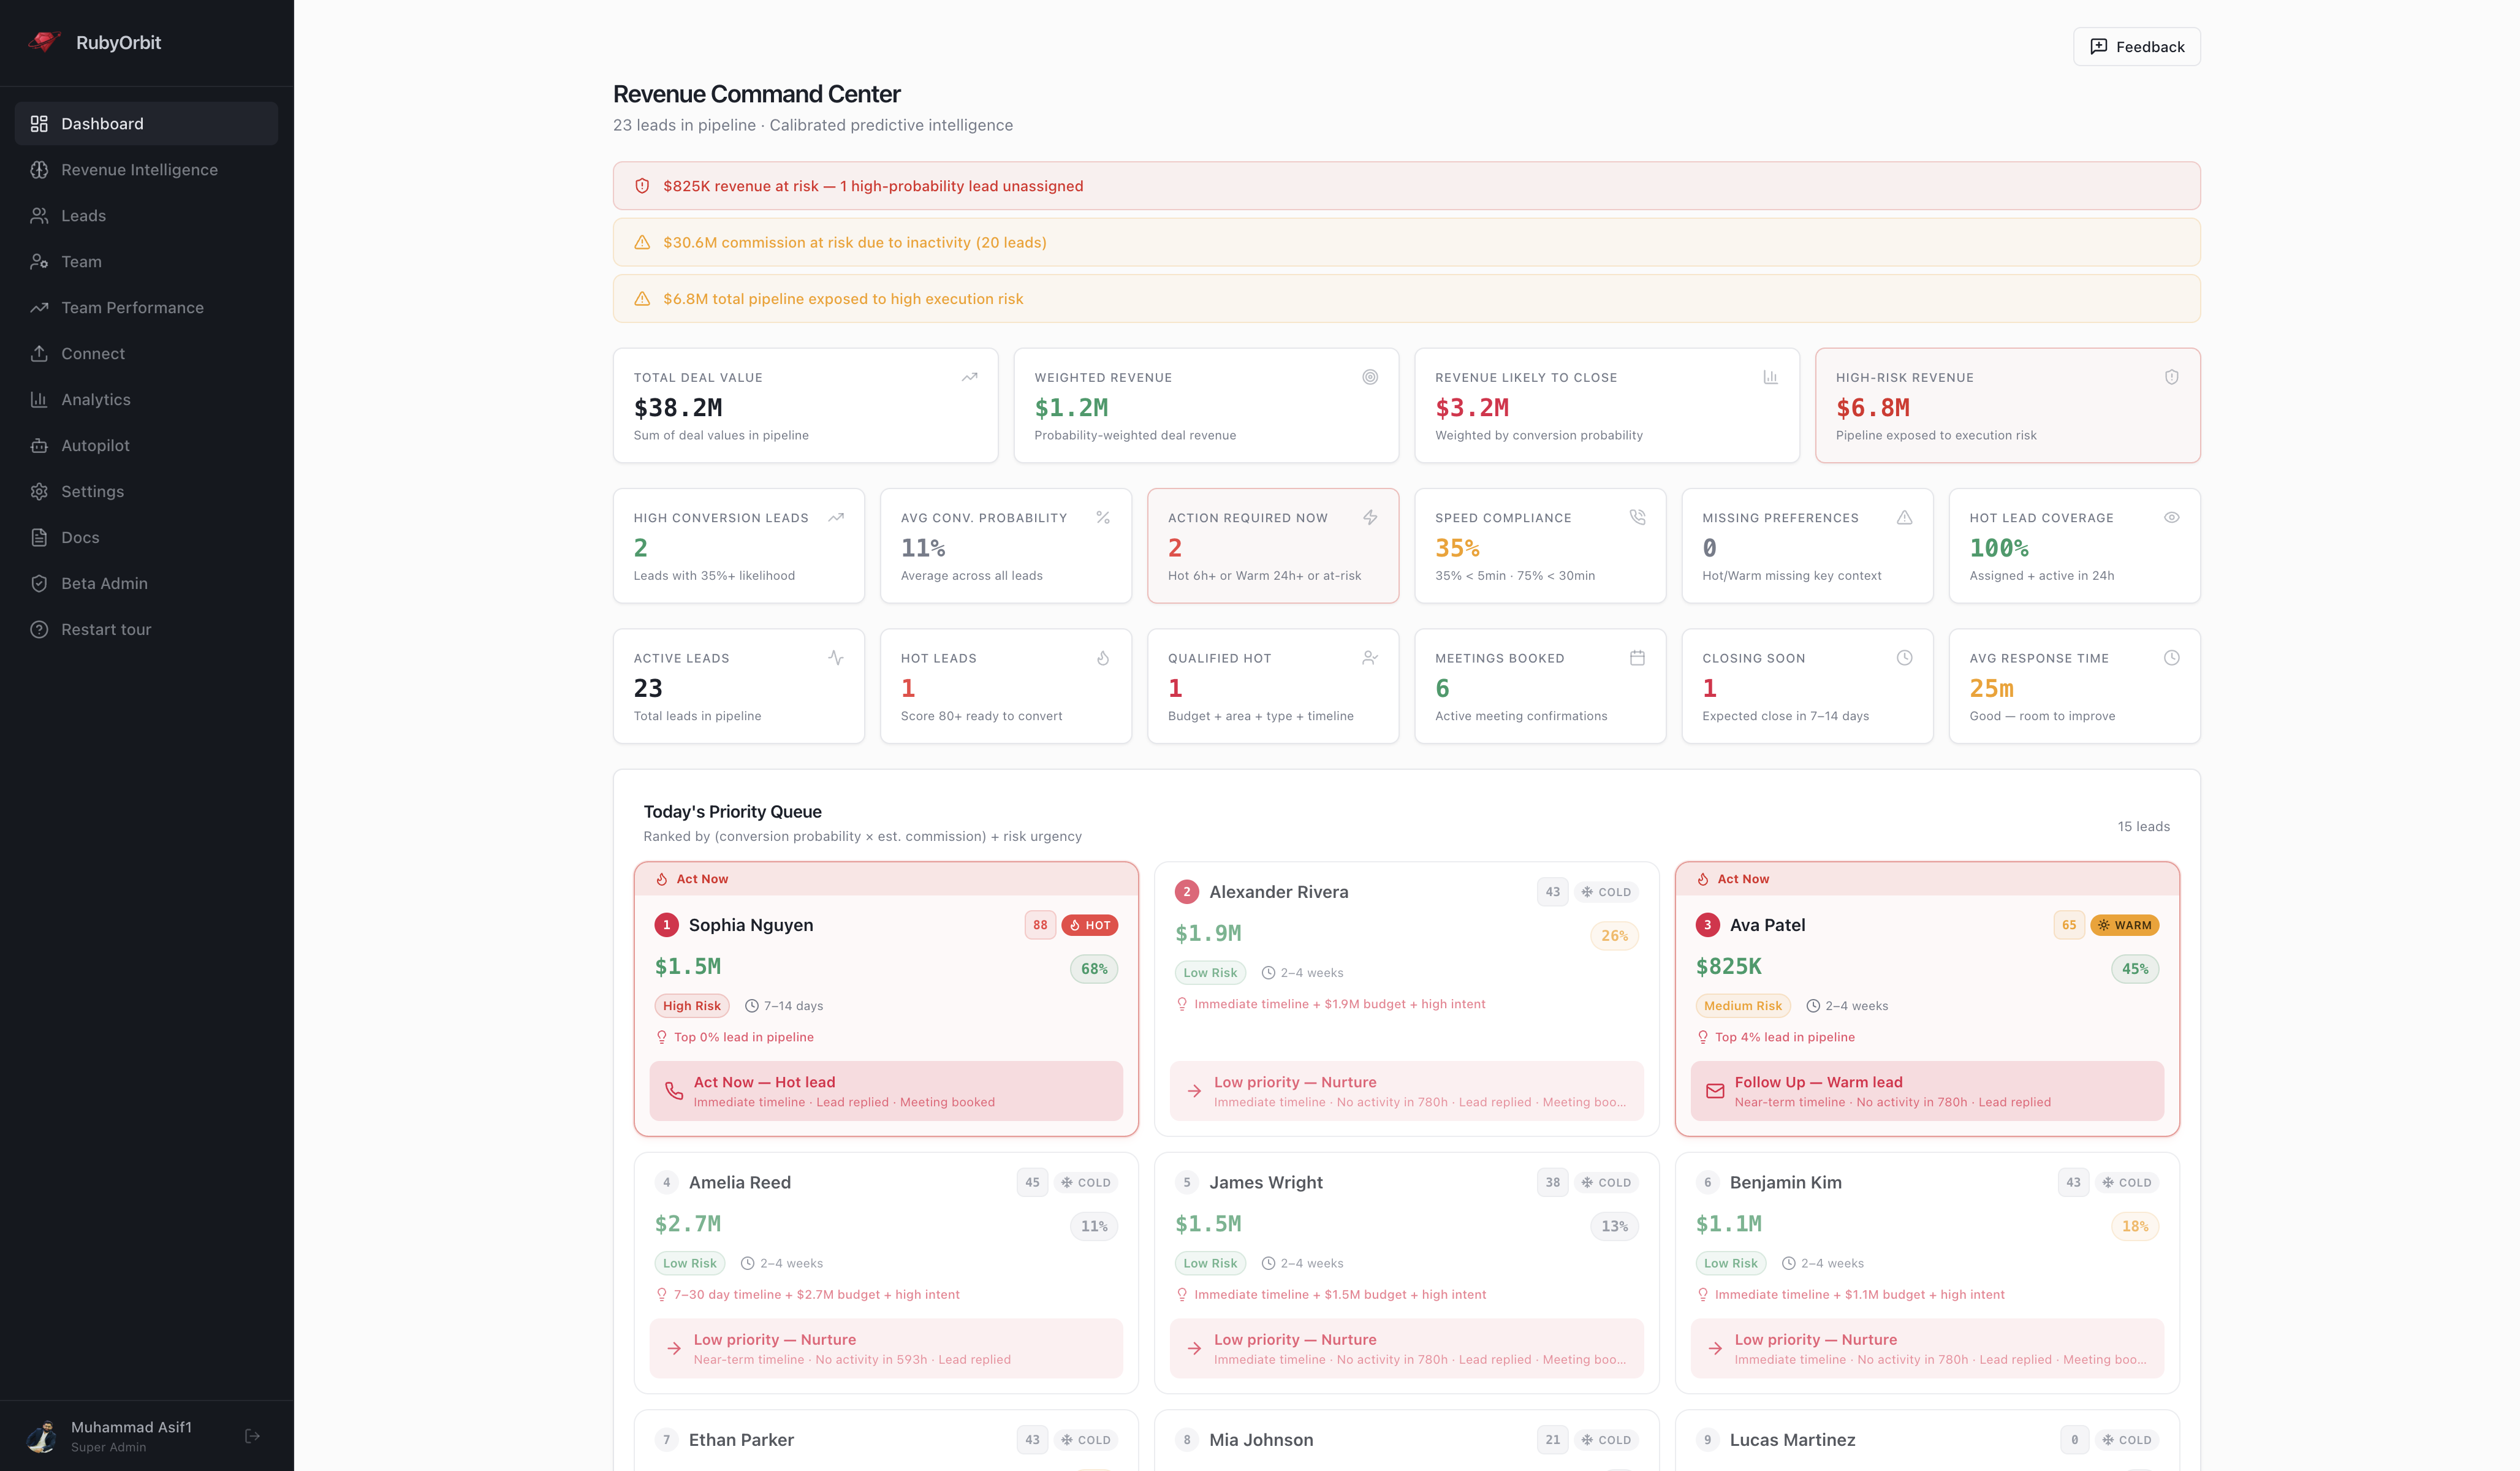Go to the Leads page
2520x1471 pixels.
point(146,215)
